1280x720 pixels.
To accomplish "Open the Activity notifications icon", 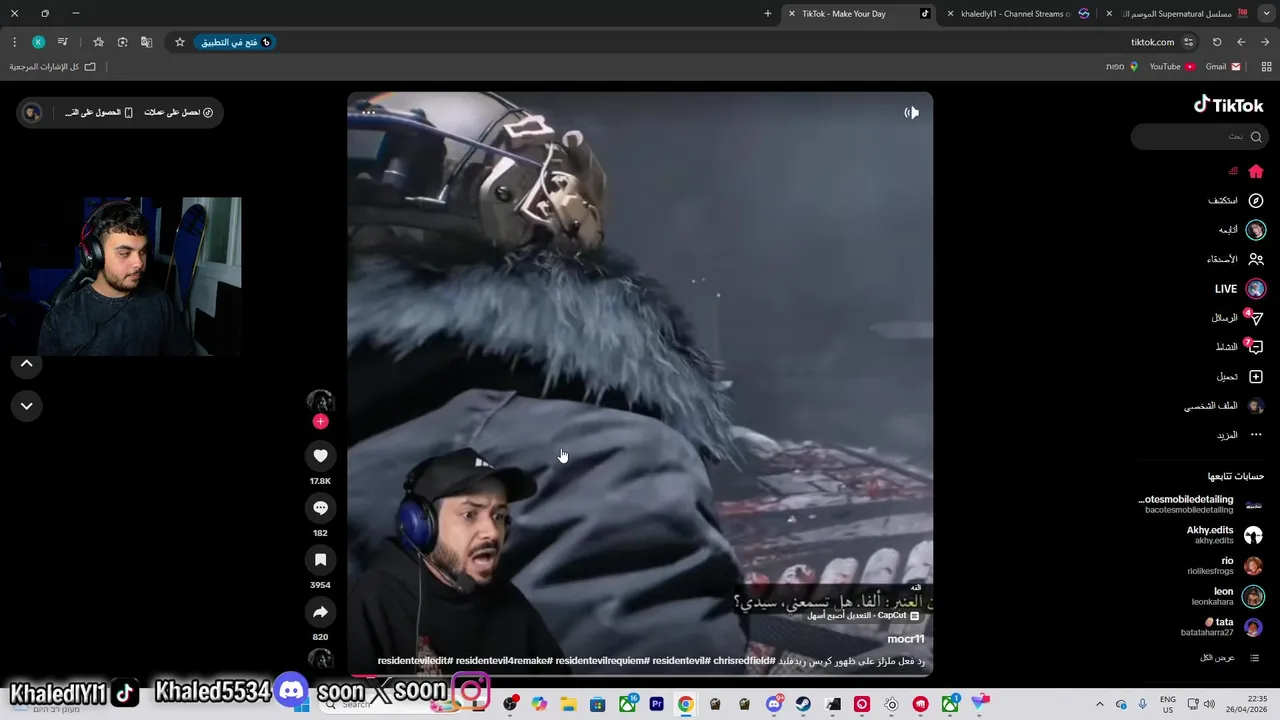I will [x=1254, y=347].
